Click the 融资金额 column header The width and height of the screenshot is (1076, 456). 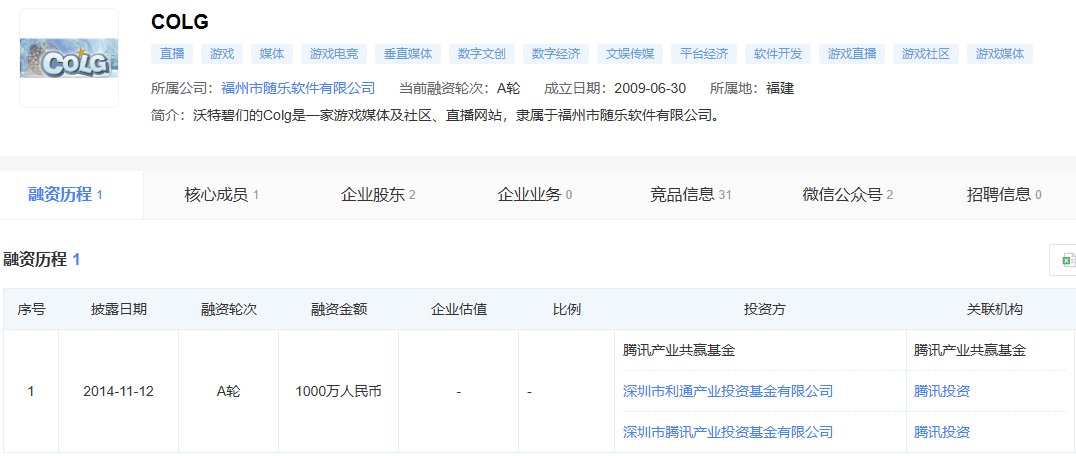point(339,309)
